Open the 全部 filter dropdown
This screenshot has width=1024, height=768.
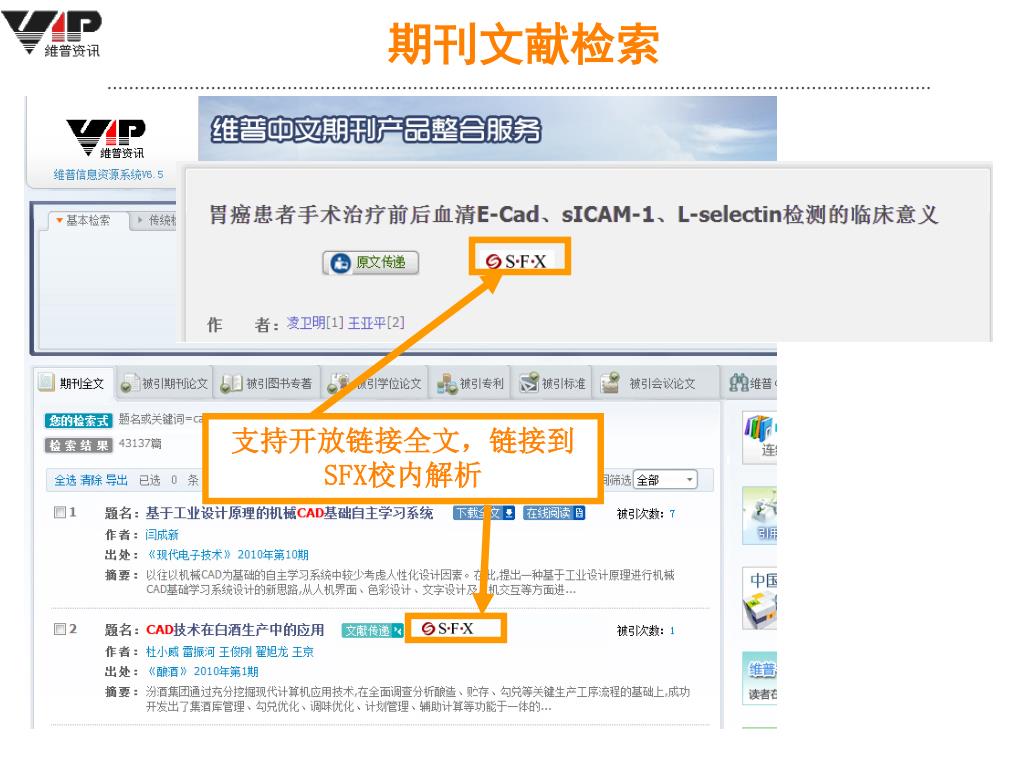(665, 480)
